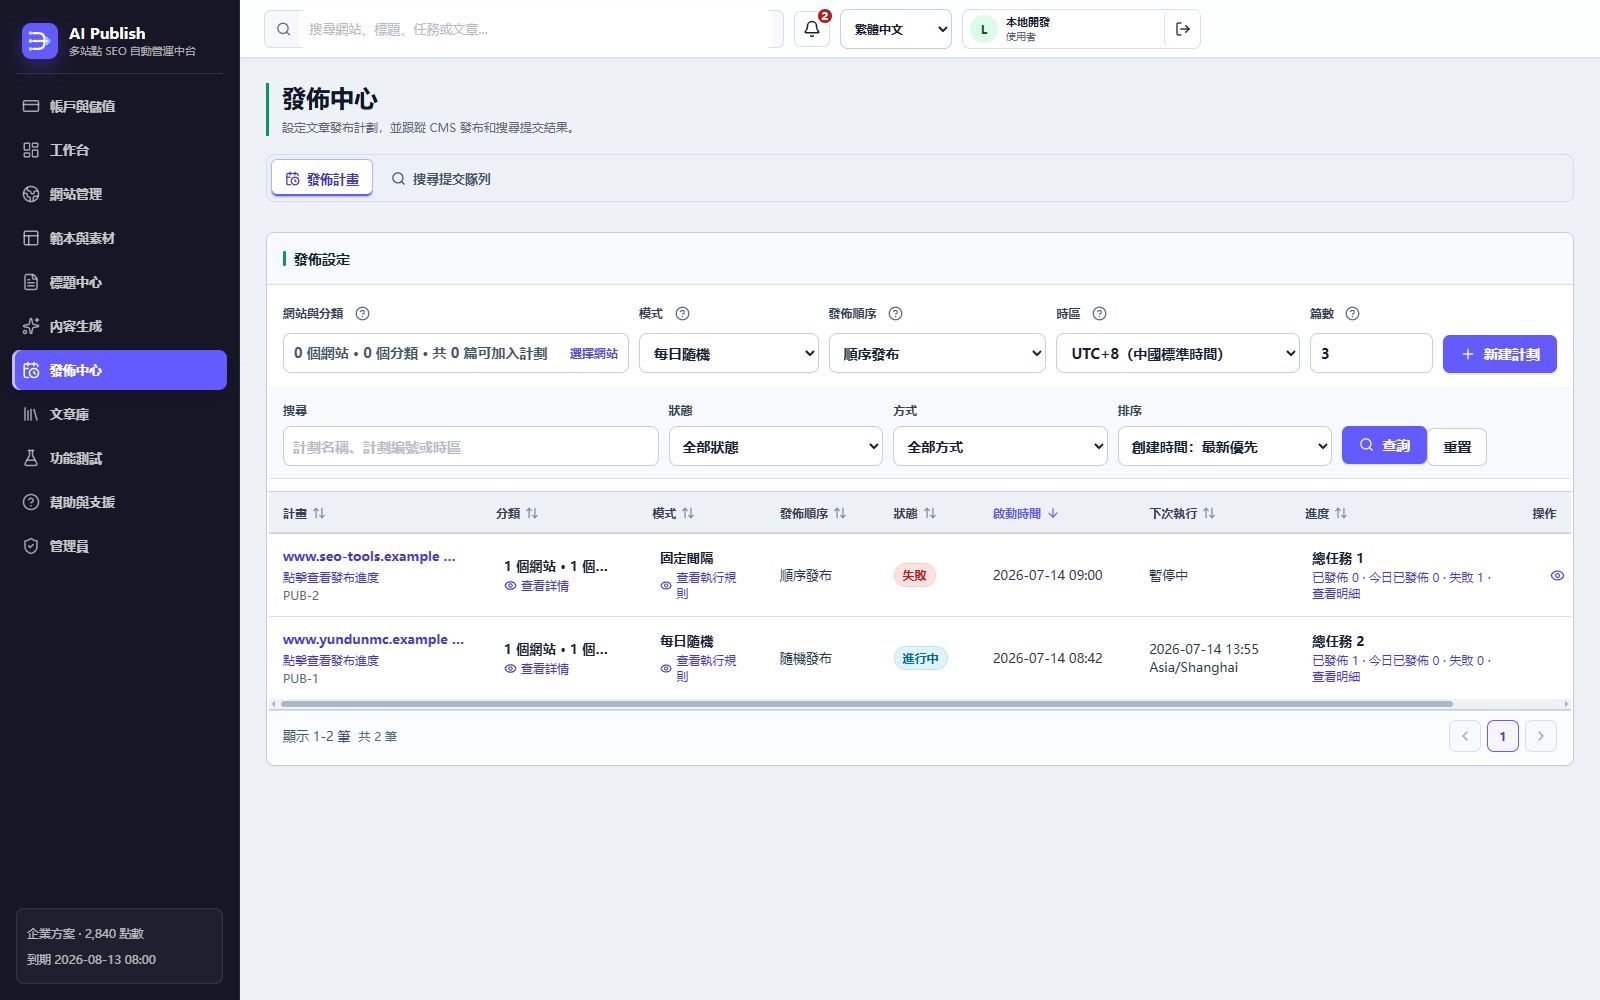
Task: Open 管理員 in sidebar
Action: tap(120, 546)
